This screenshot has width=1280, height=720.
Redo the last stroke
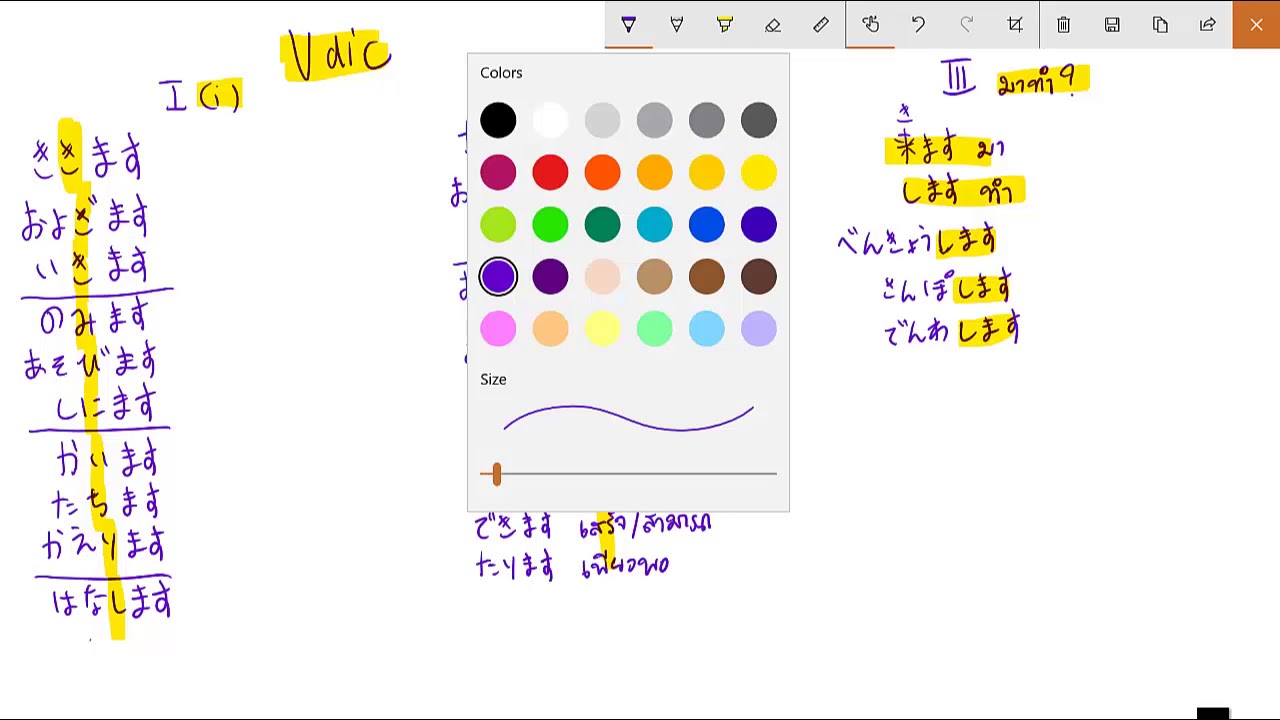coord(966,24)
